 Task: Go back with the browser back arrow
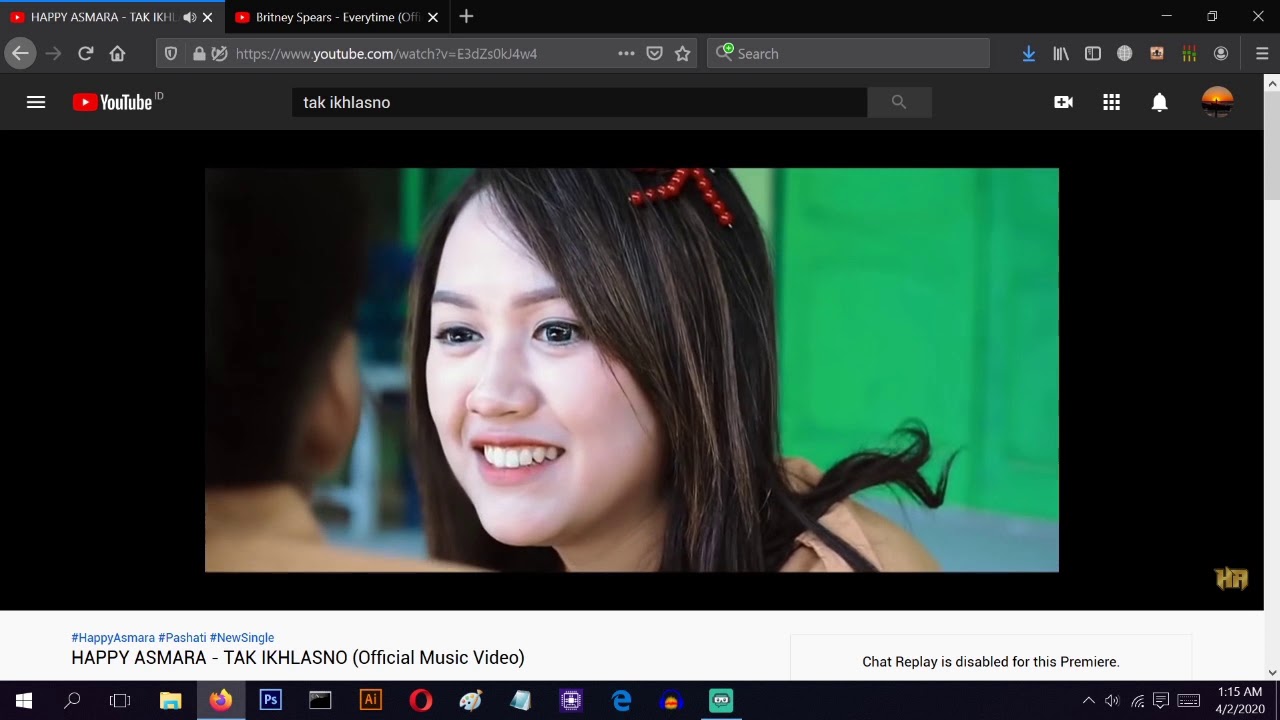tap(21, 54)
